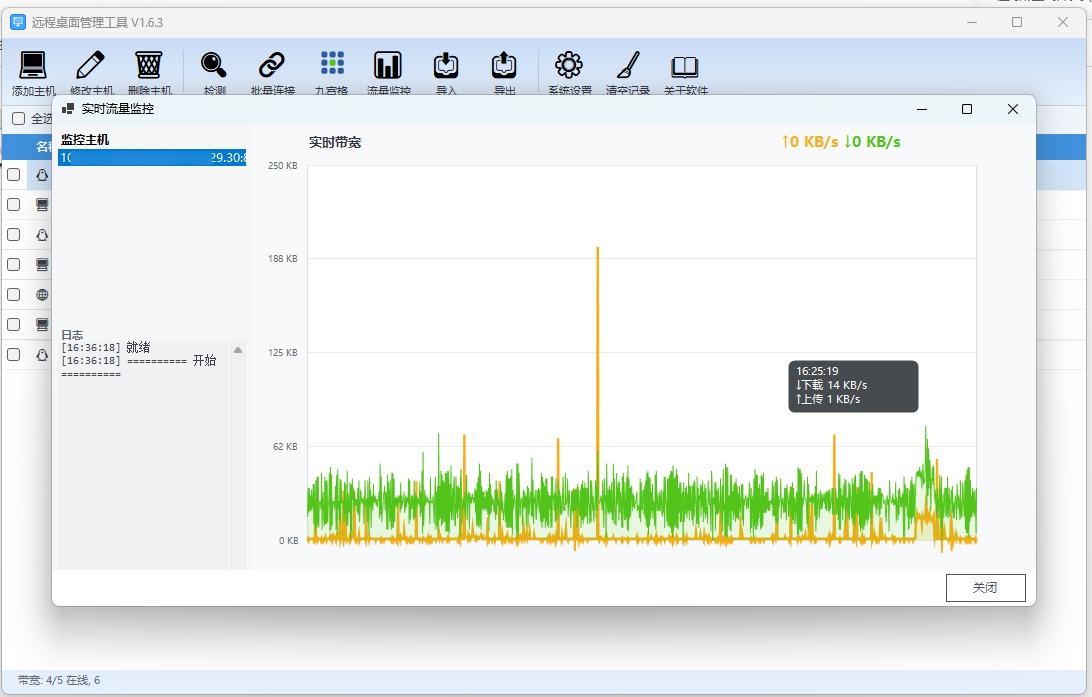Viewport: 1092px width, 697px height.
Task: Click the orange upload speed ↑0 KB/s
Action: point(810,142)
